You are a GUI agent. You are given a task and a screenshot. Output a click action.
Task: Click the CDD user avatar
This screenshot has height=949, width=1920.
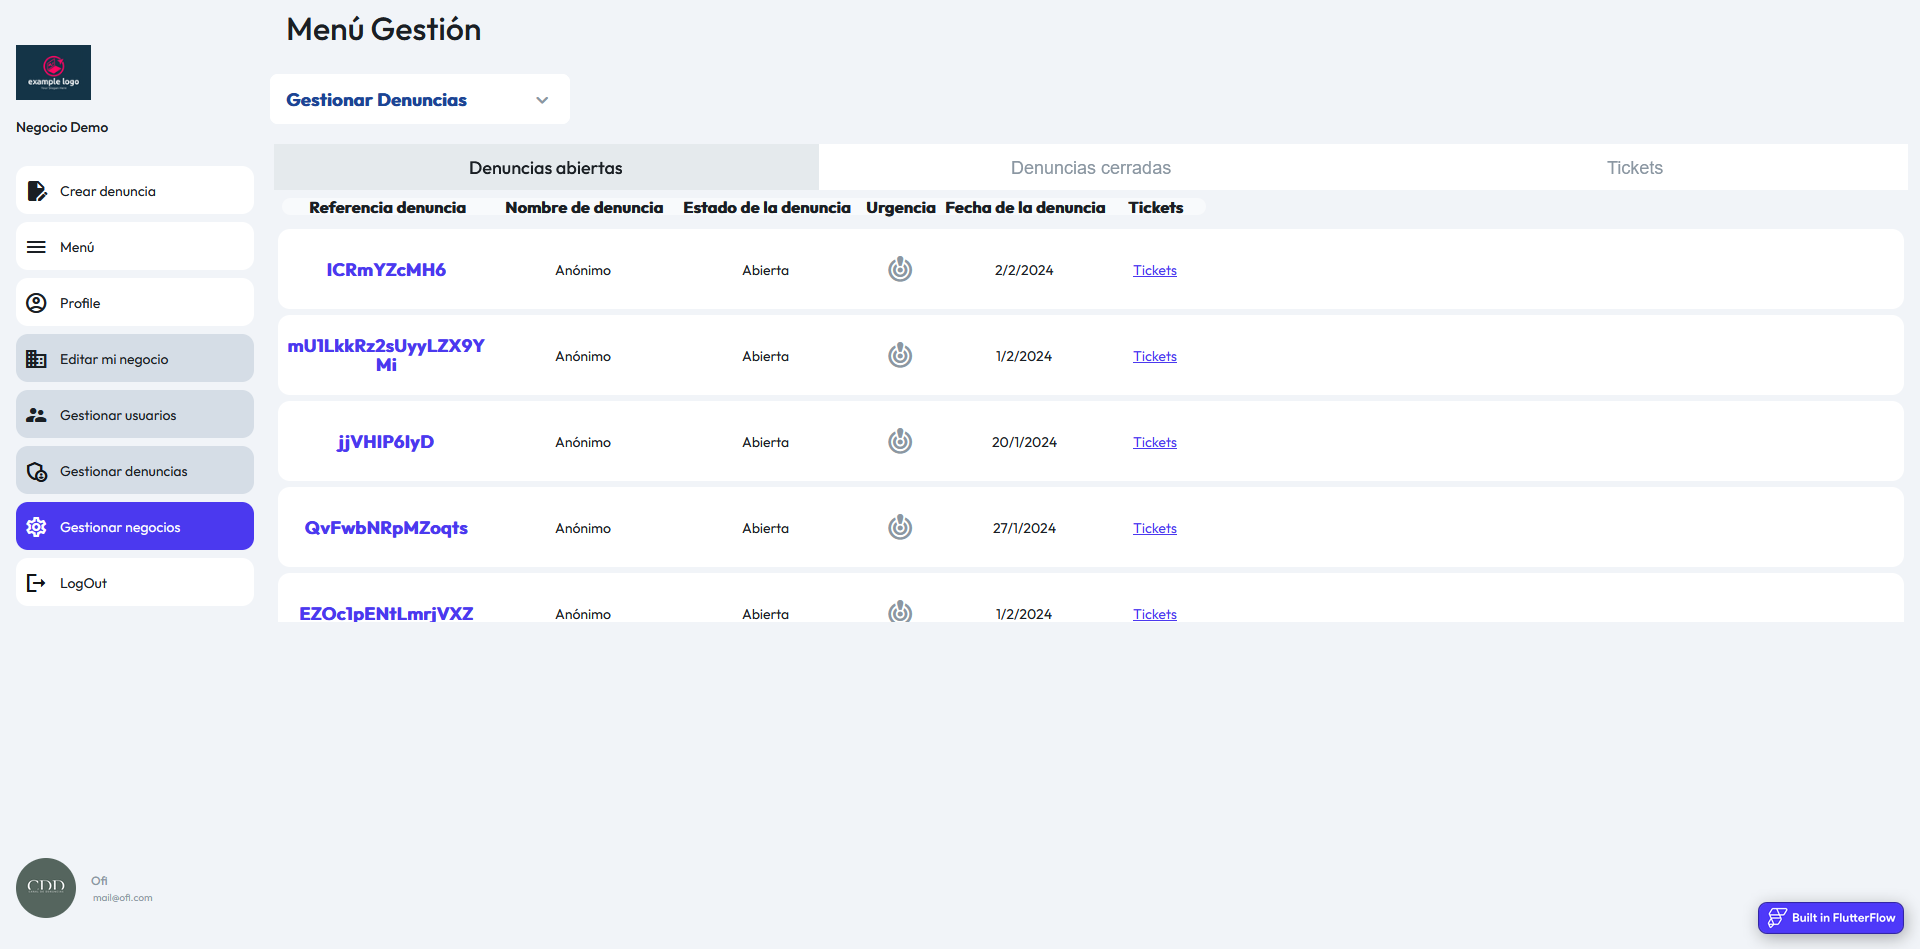pyautogui.click(x=46, y=887)
